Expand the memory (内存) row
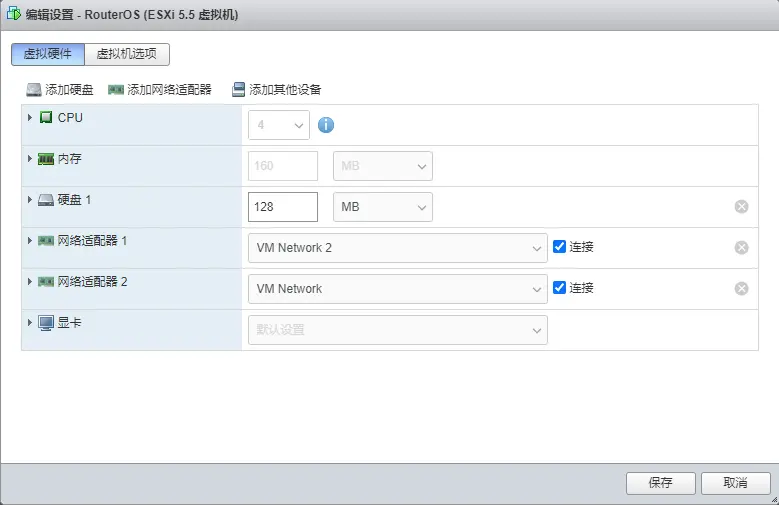 (29, 159)
